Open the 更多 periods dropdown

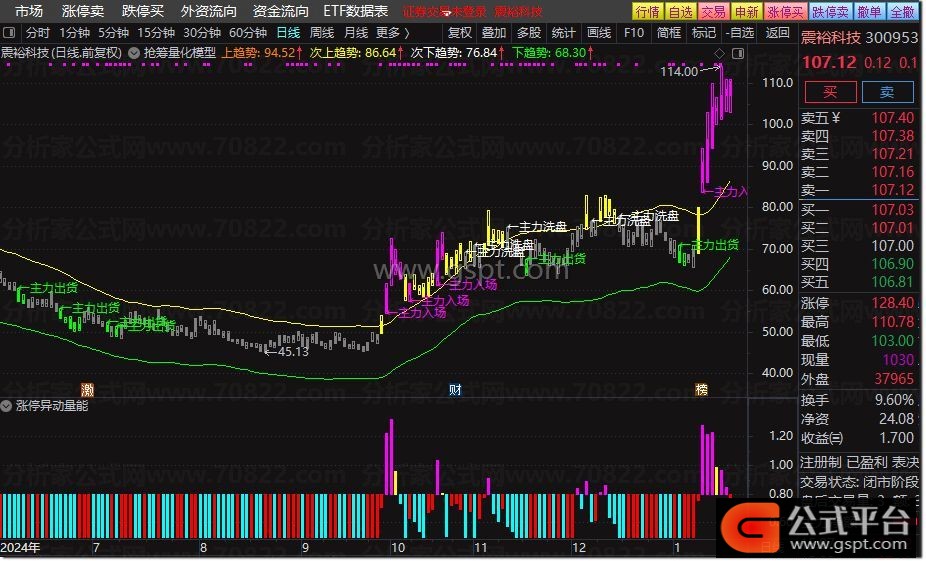(x=393, y=33)
